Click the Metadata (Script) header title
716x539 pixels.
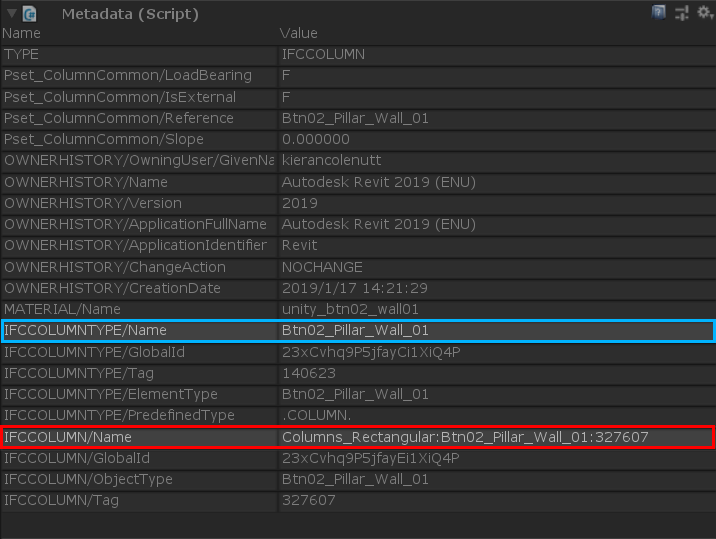130,14
